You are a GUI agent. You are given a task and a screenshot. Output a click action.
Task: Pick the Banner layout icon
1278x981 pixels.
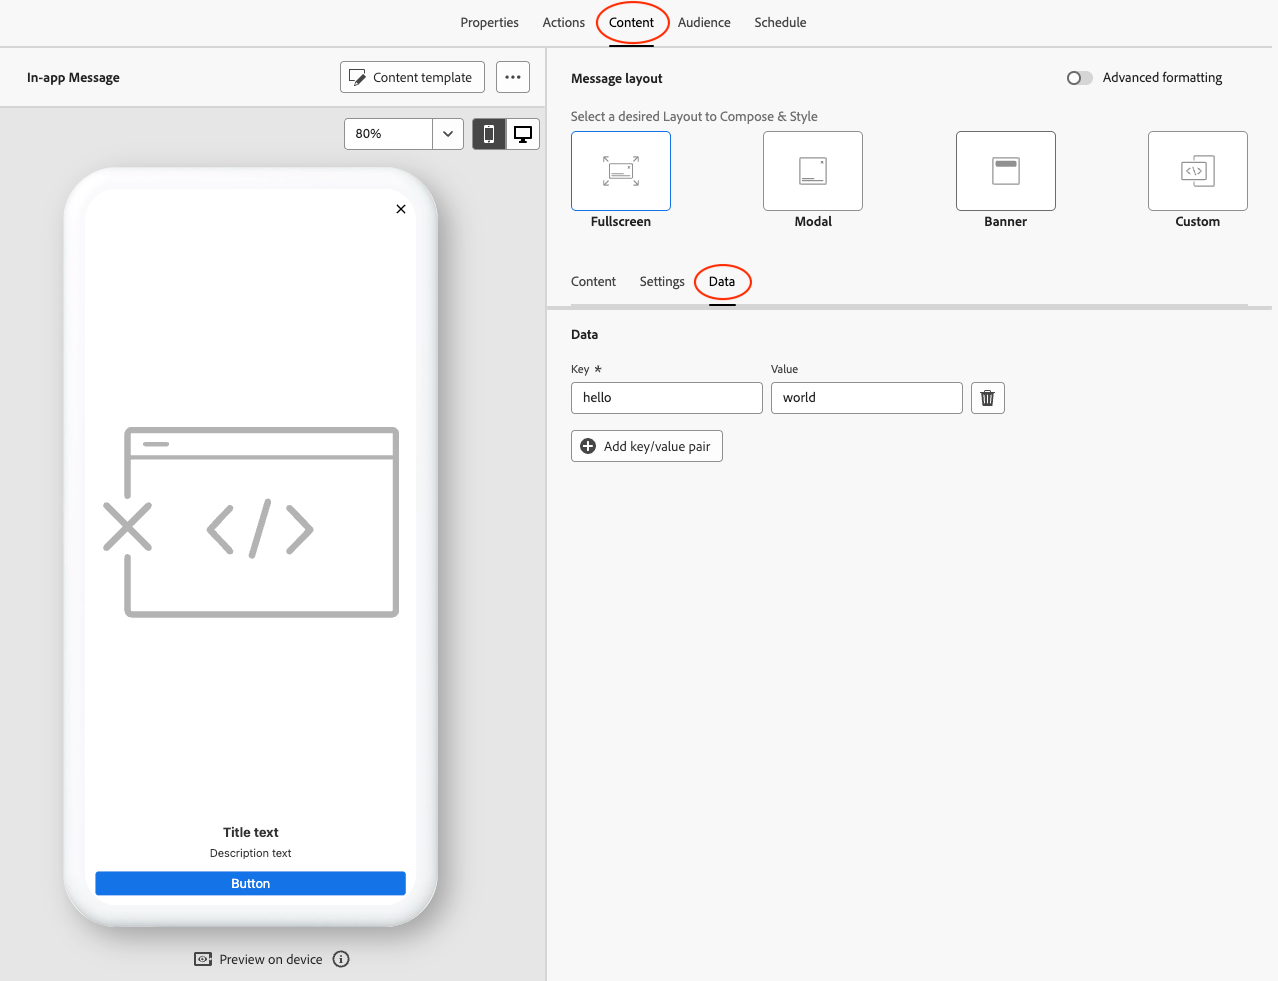coord(1005,171)
